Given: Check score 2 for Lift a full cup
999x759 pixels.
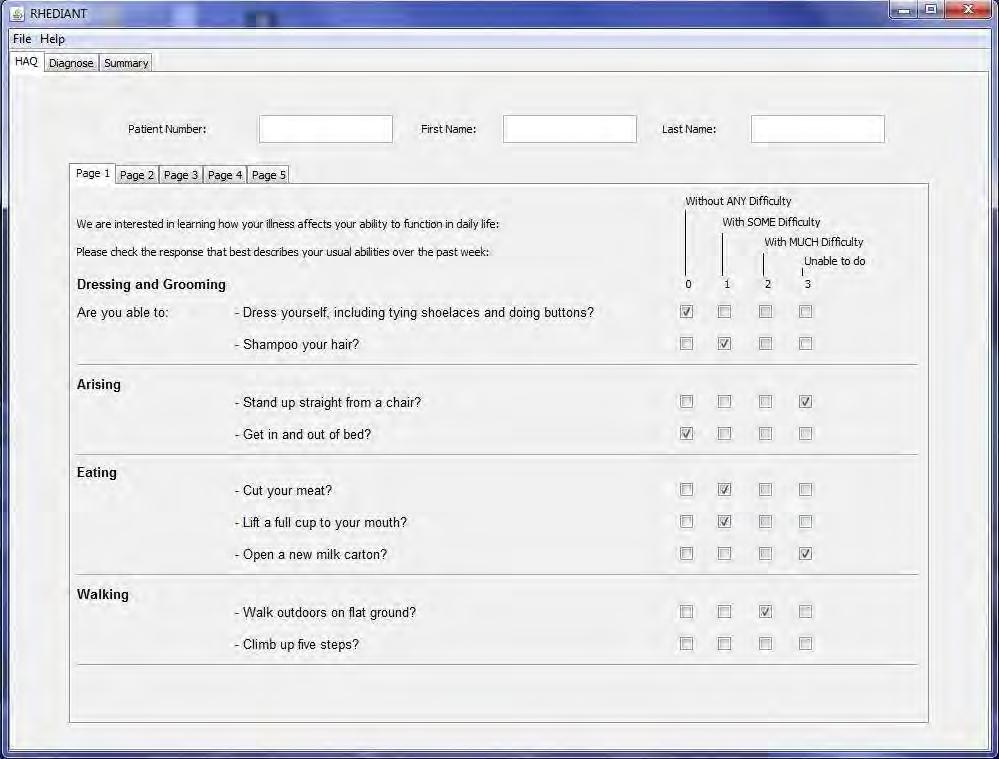Looking at the screenshot, I should (765, 521).
